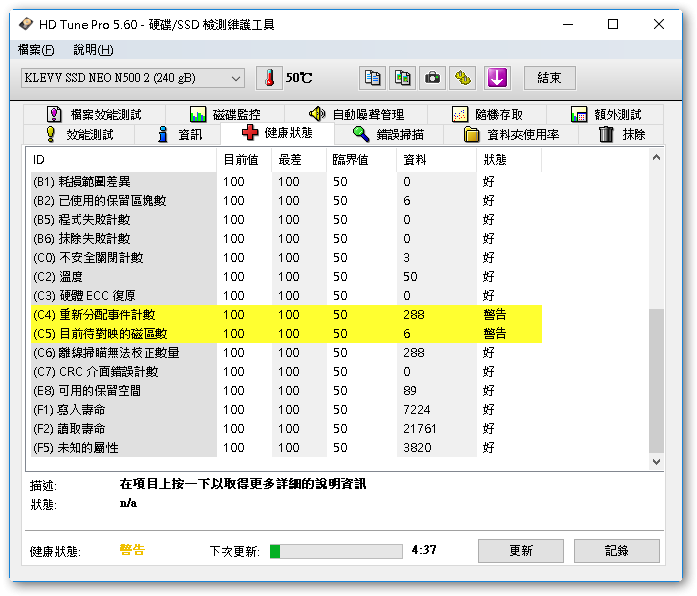Click the 狀態 column header

pyautogui.click(x=509, y=160)
